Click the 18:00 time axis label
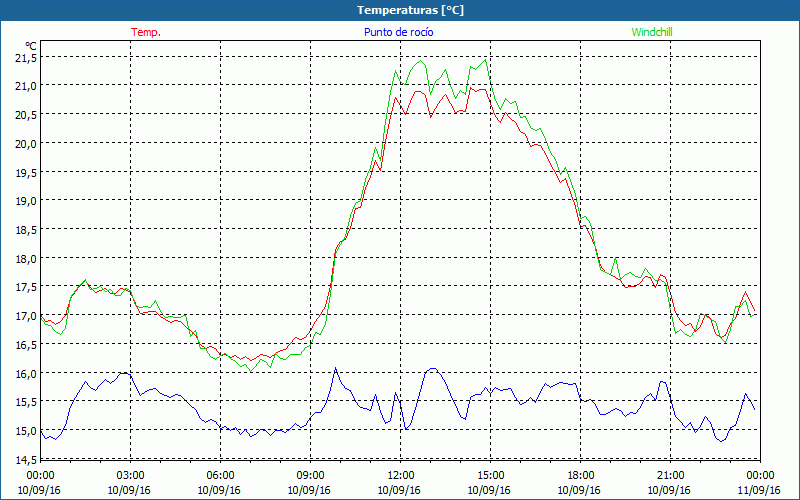Viewport: 800px width, 500px height. pyautogui.click(x=580, y=476)
